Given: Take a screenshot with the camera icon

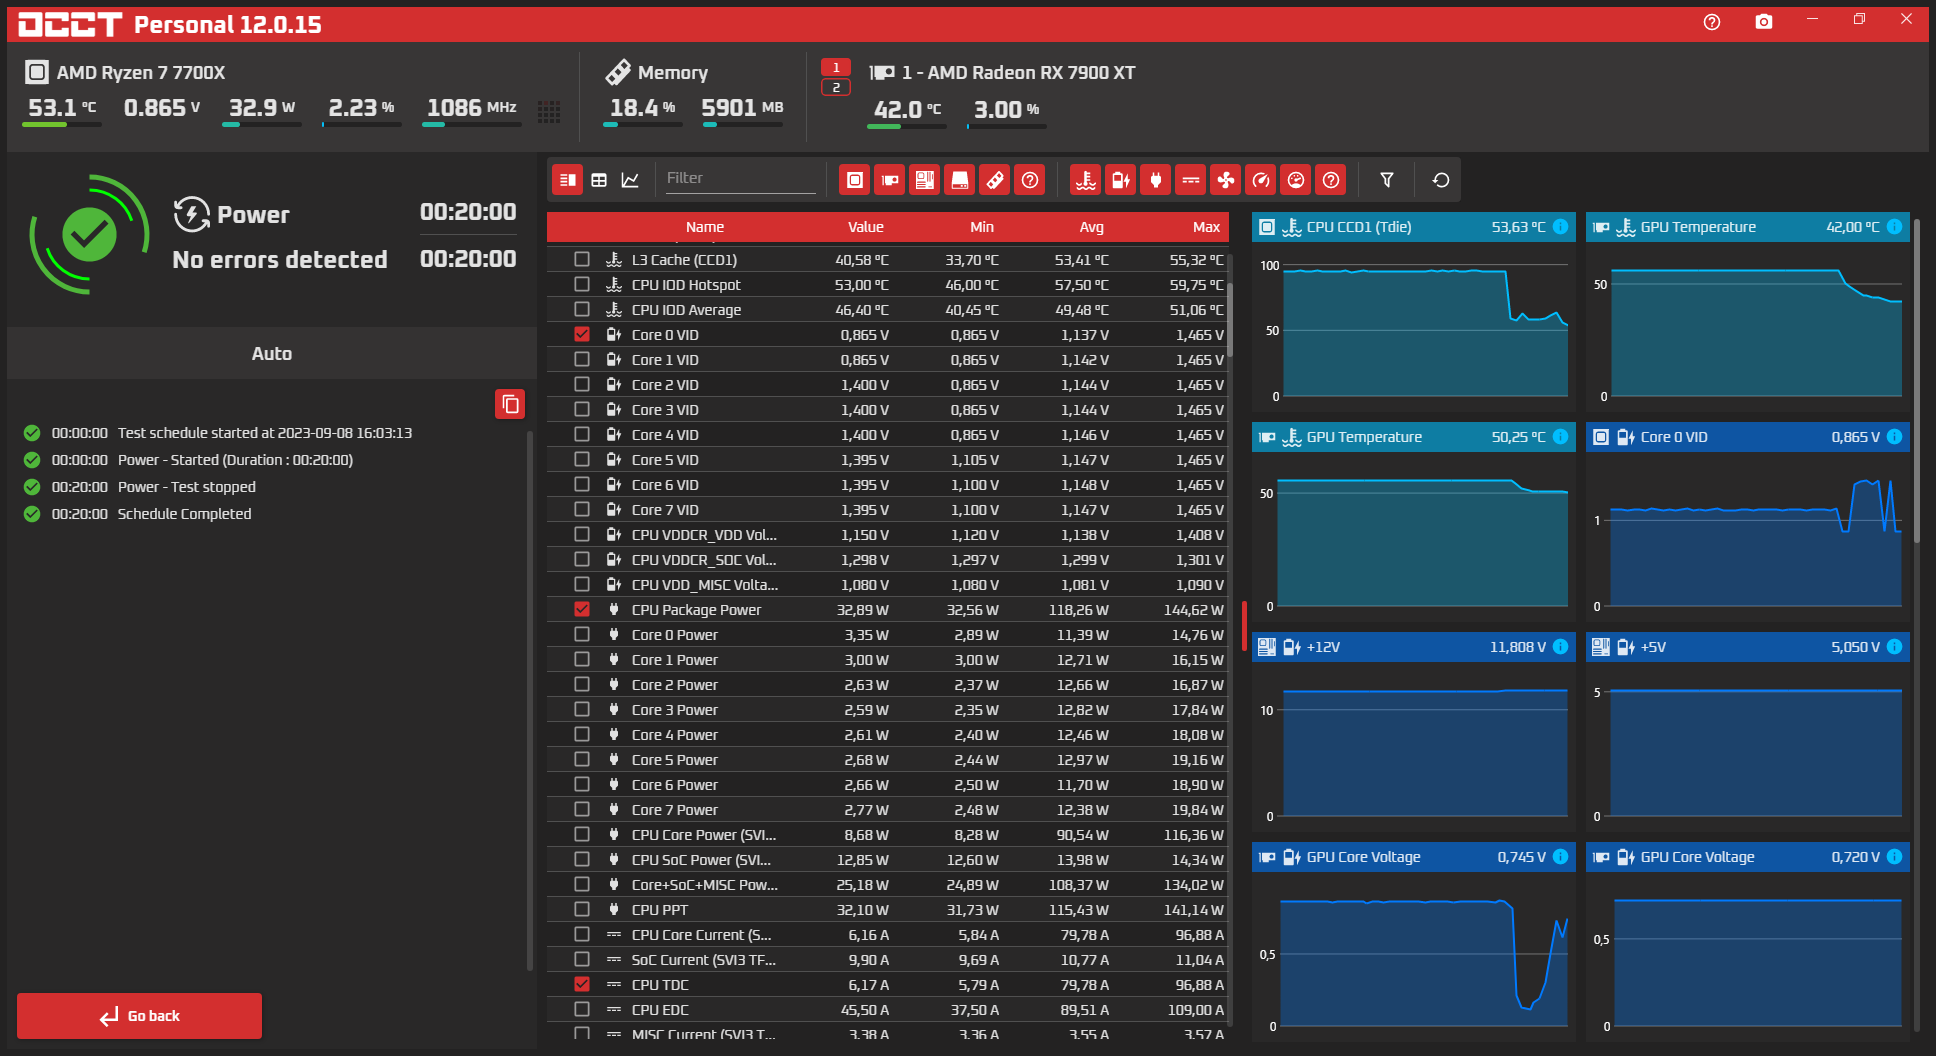Looking at the screenshot, I should [x=1764, y=22].
